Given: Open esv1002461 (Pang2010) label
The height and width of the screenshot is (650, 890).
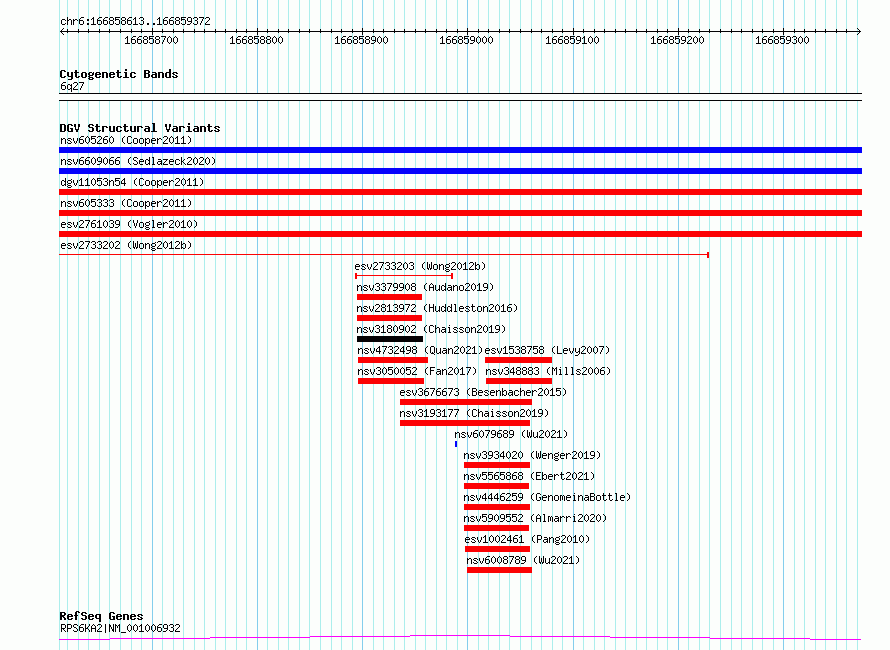Looking at the screenshot, I should pyautogui.click(x=527, y=539).
